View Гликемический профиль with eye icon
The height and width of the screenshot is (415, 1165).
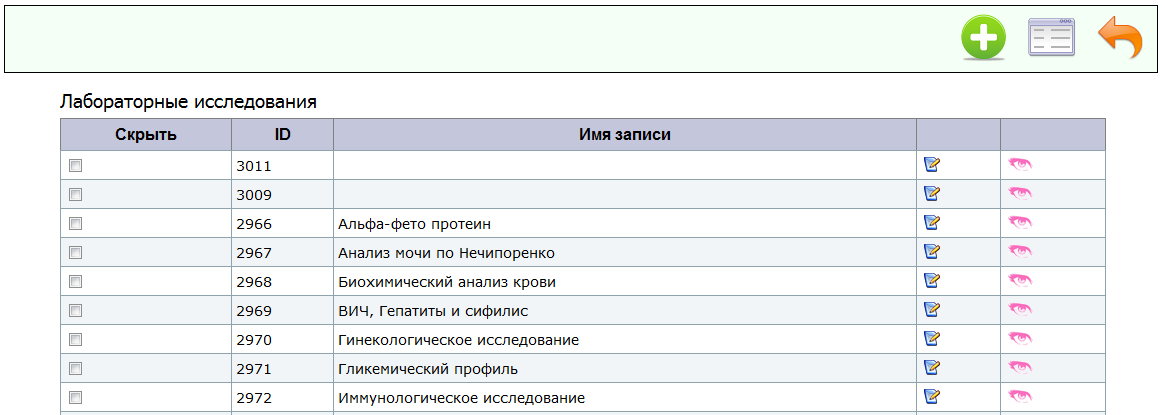pyautogui.click(x=1020, y=367)
